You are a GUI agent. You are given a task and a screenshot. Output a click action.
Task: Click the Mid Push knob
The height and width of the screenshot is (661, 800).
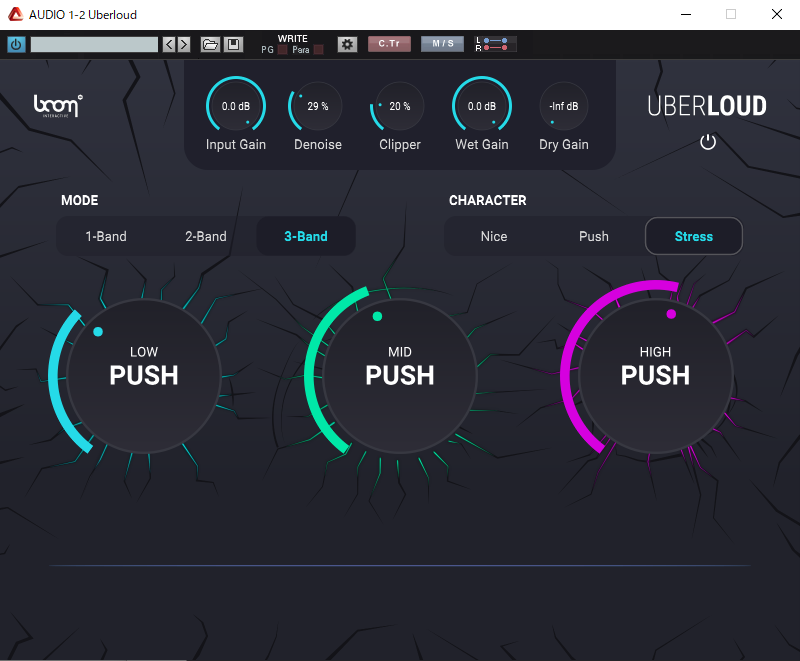pyautogui.click(x=400, y=376)
